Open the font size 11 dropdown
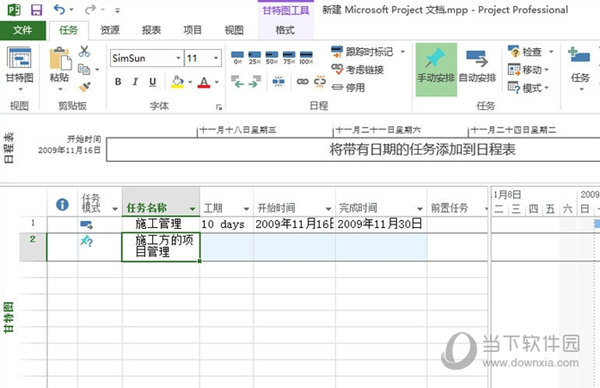This screenshot has width=600, height=388. tap(216, 58)
